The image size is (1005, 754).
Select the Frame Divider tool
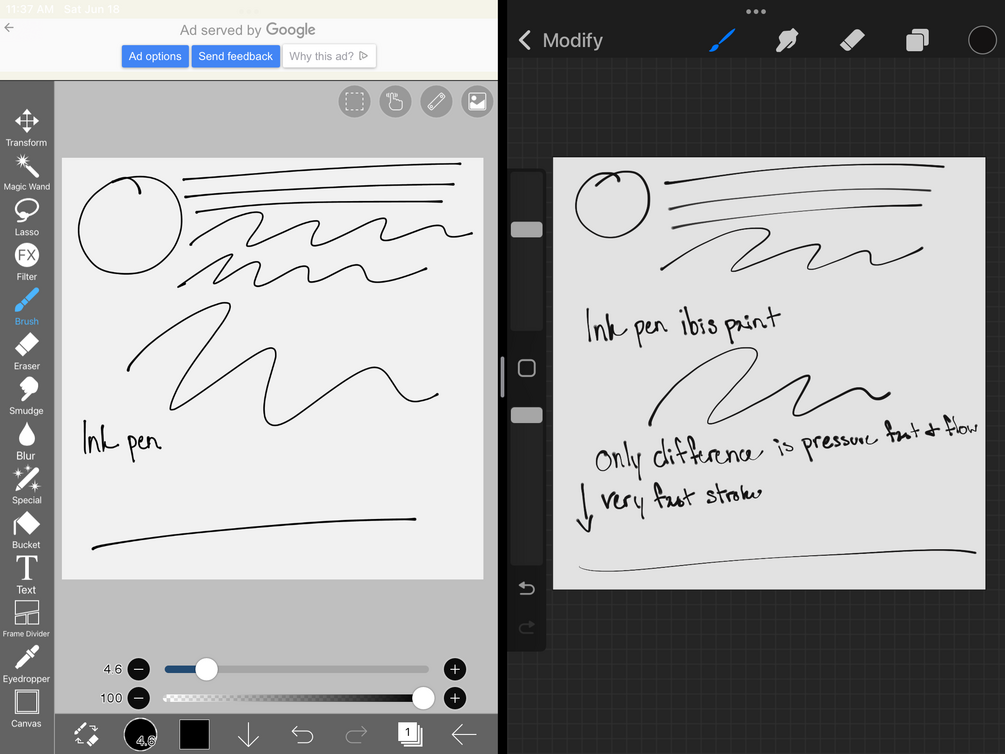point(26,619)
